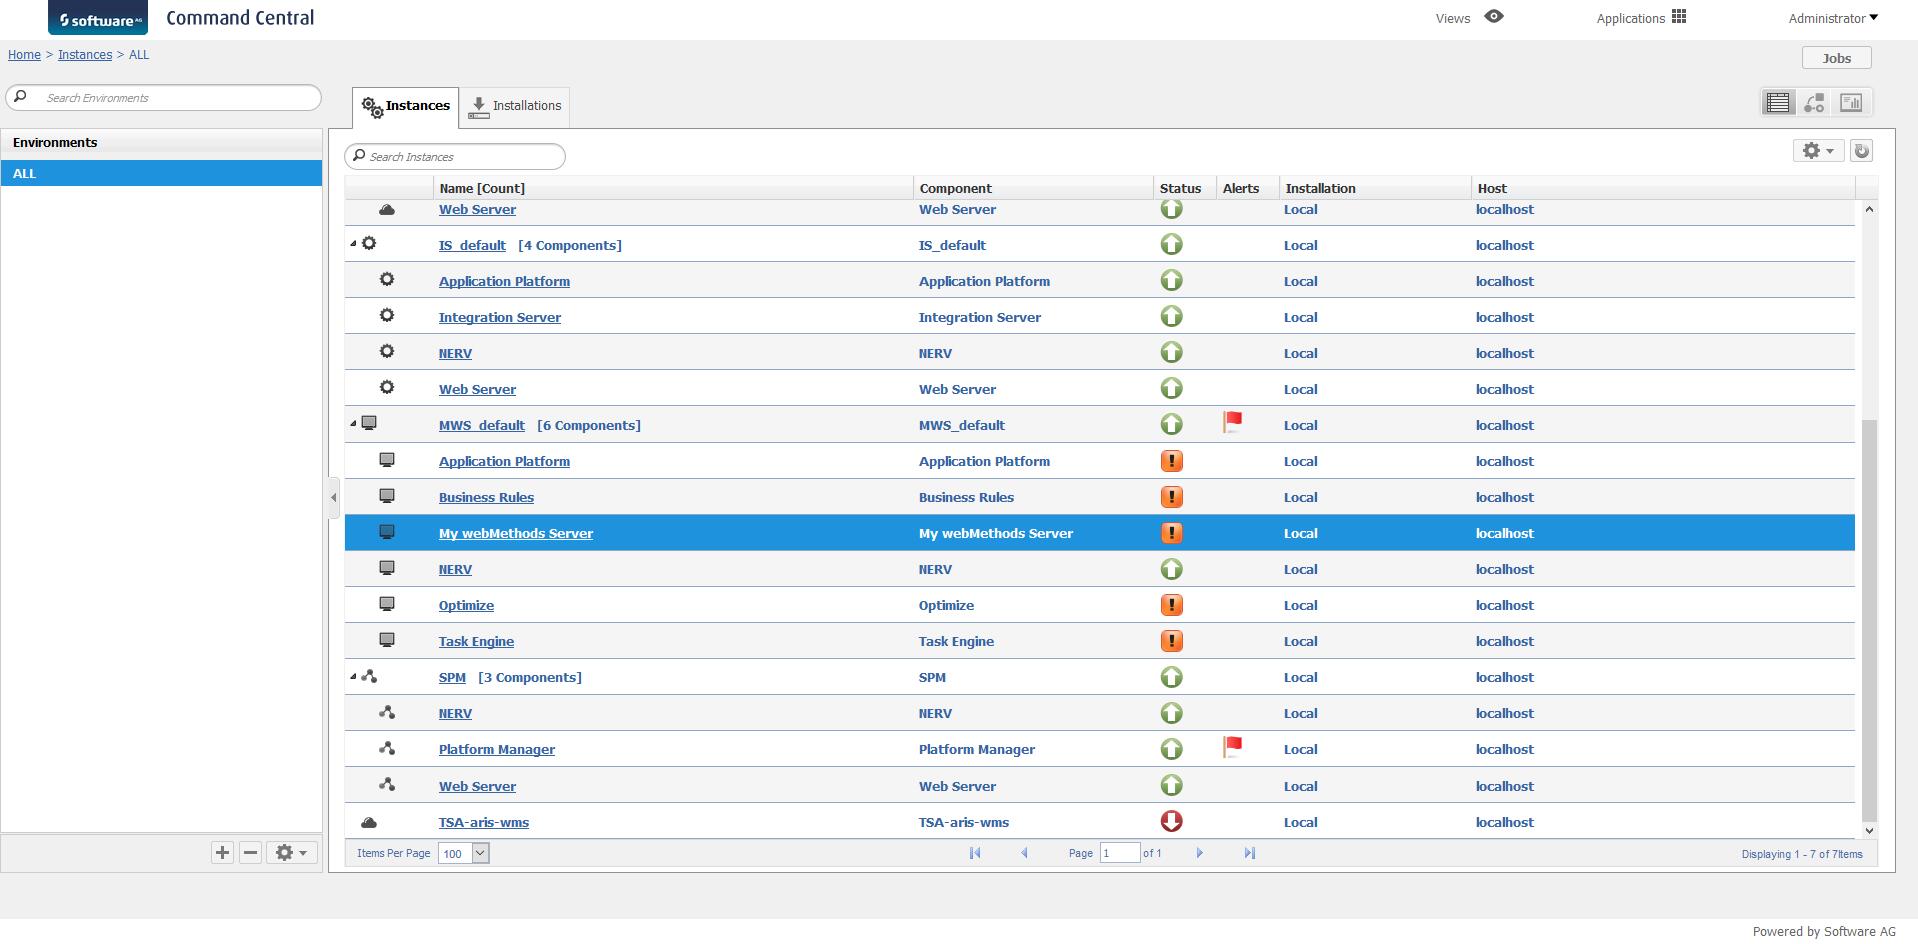The image size is (1918, 944).
Task: Click the localhost host for Task Engine row
Action: pos(1504,641)
